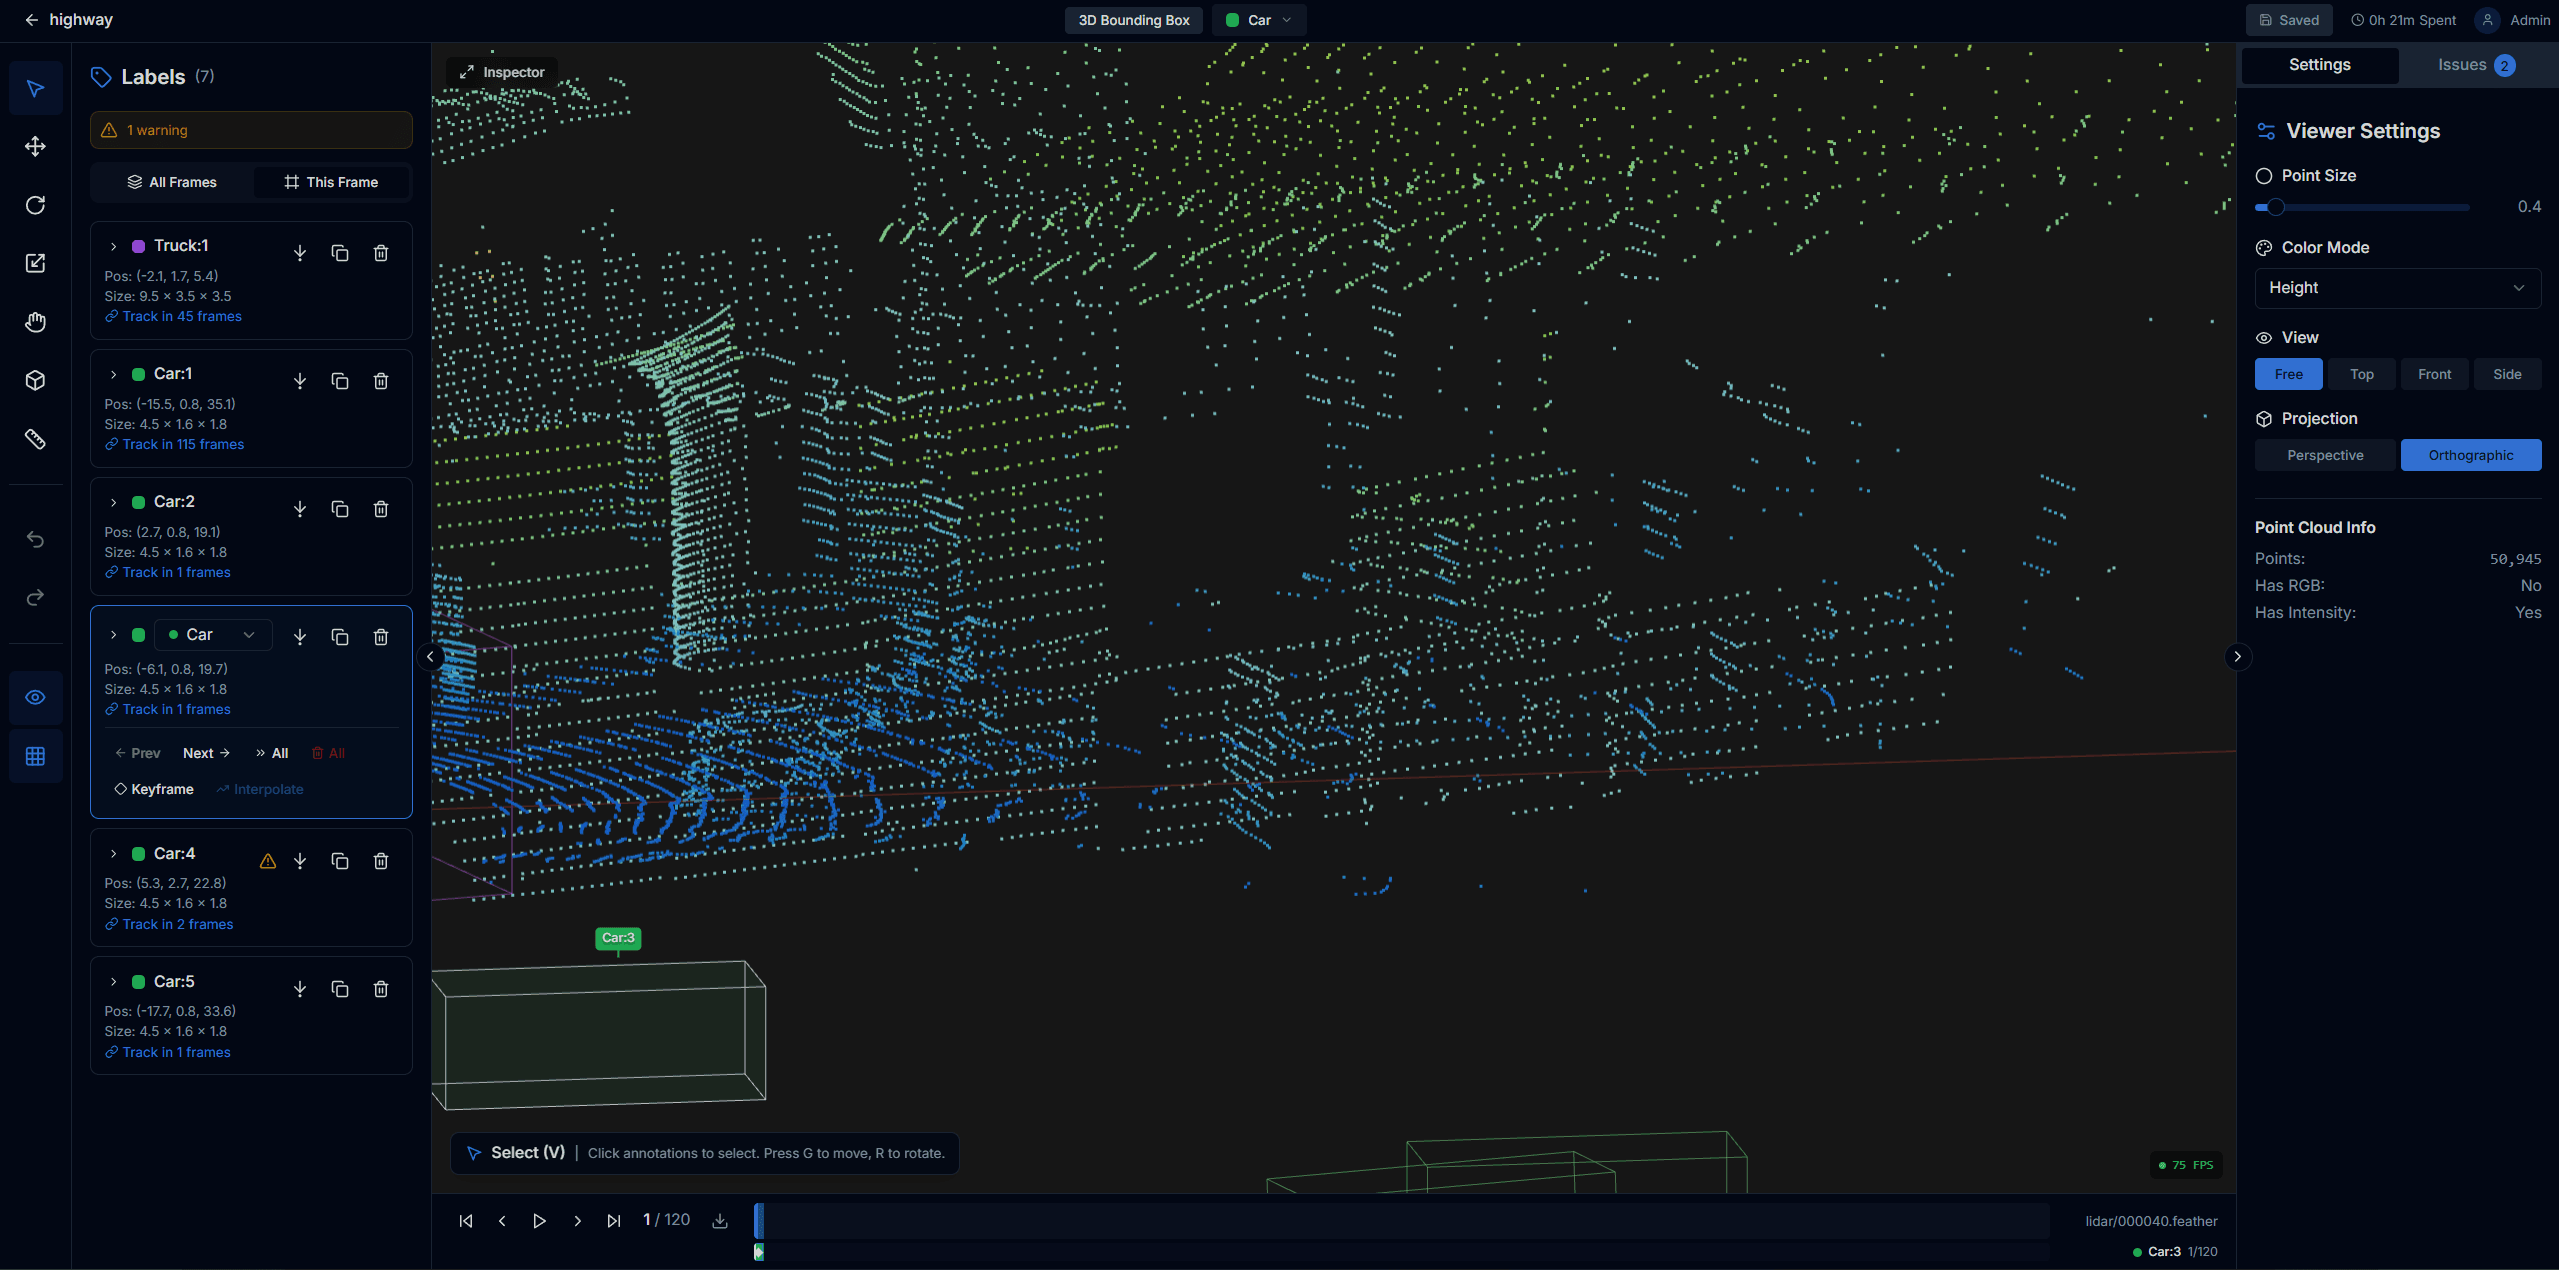The image size is (2559, 1270).
Task: Open the Ruler measurement tool
Action: coord(36,438)
